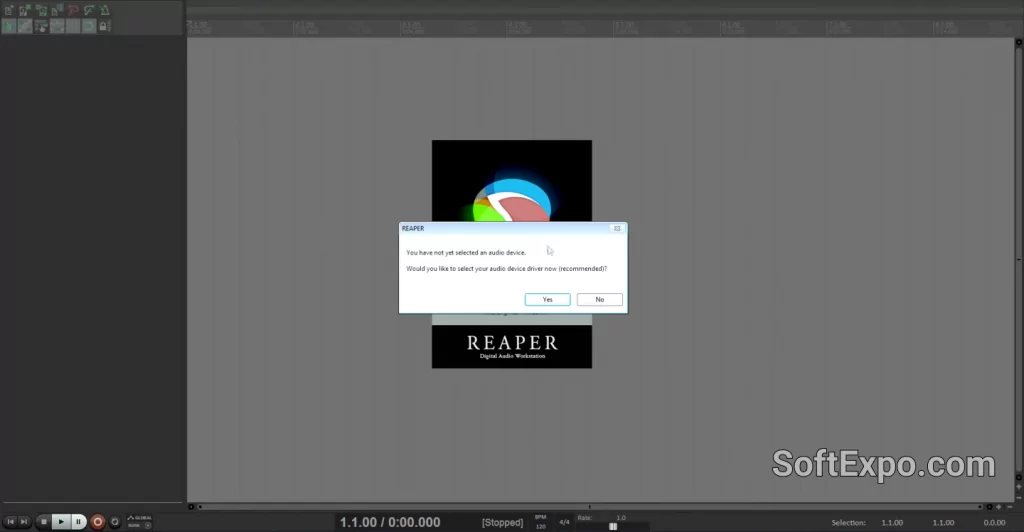Click the BPM 120 tempo field

[541, 522]
